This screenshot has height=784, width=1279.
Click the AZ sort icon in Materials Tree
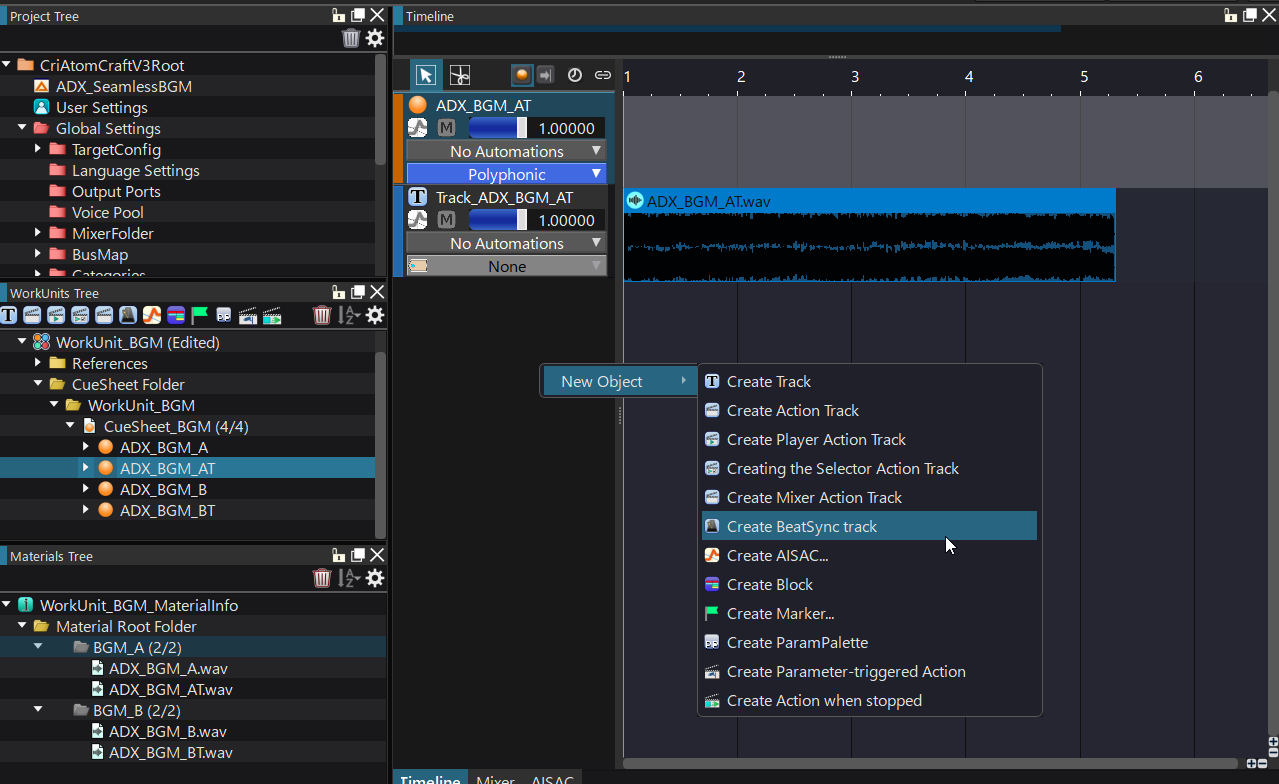[x=349, y=578]
